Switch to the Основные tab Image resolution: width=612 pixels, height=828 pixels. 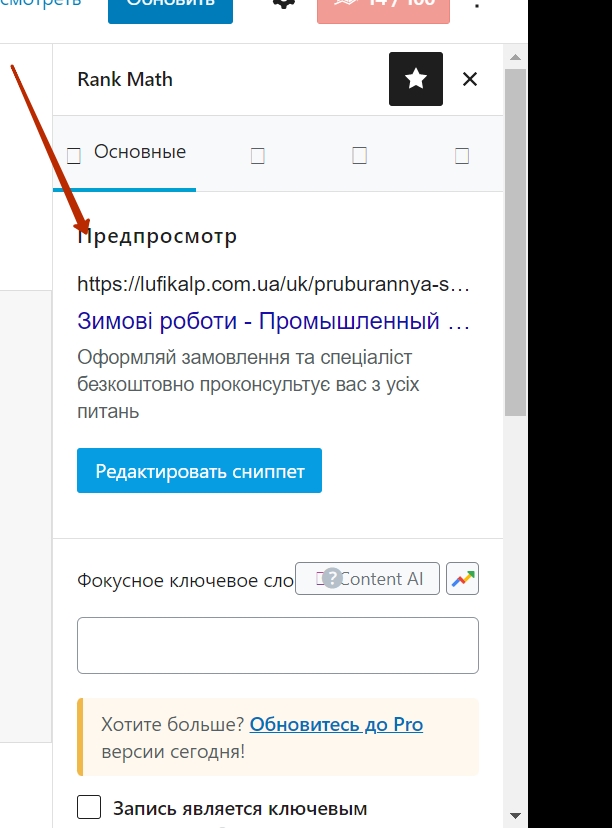pos(126,153)
